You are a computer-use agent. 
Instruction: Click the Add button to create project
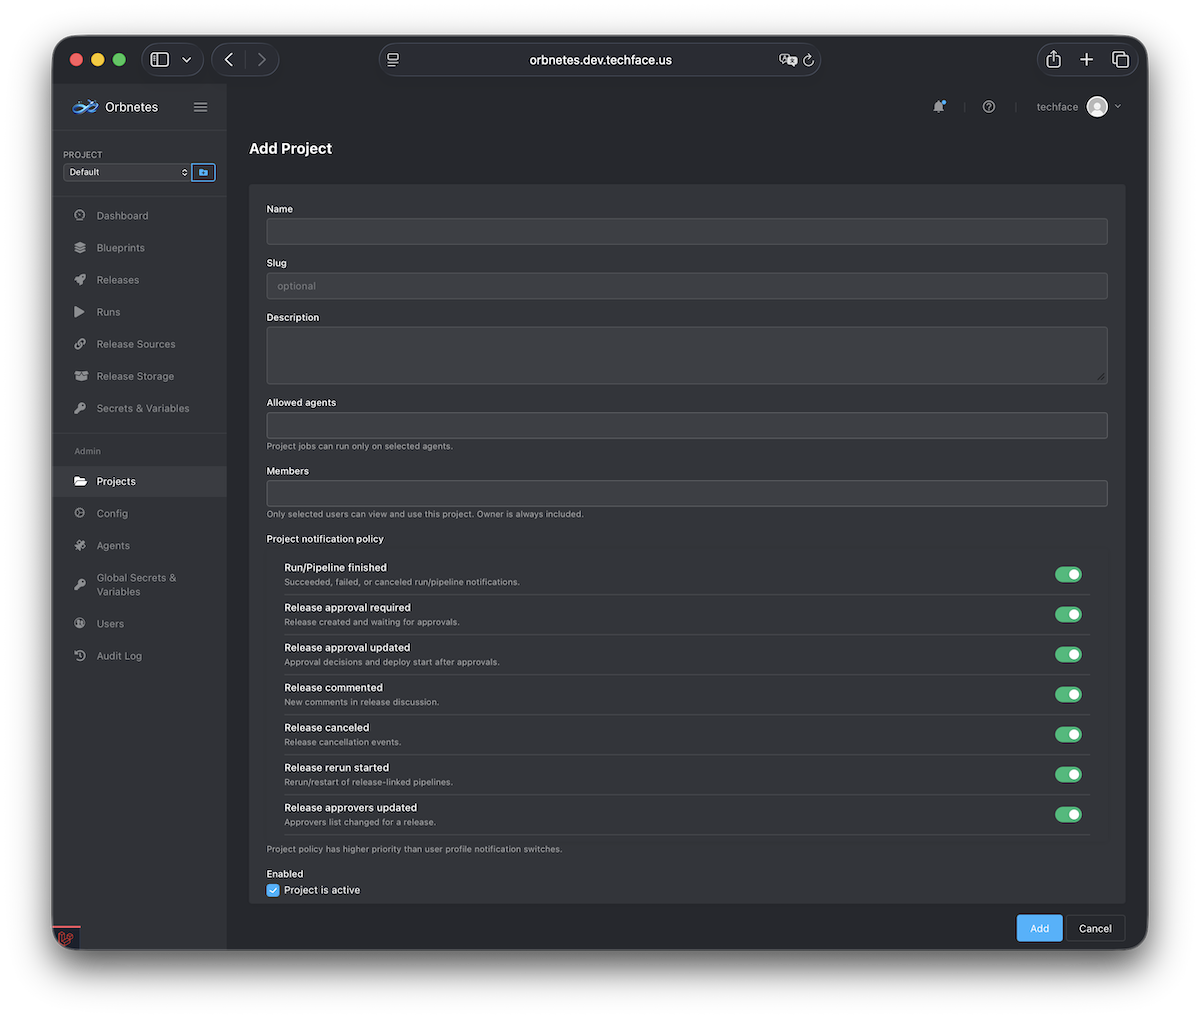(x=1039, y=928)
